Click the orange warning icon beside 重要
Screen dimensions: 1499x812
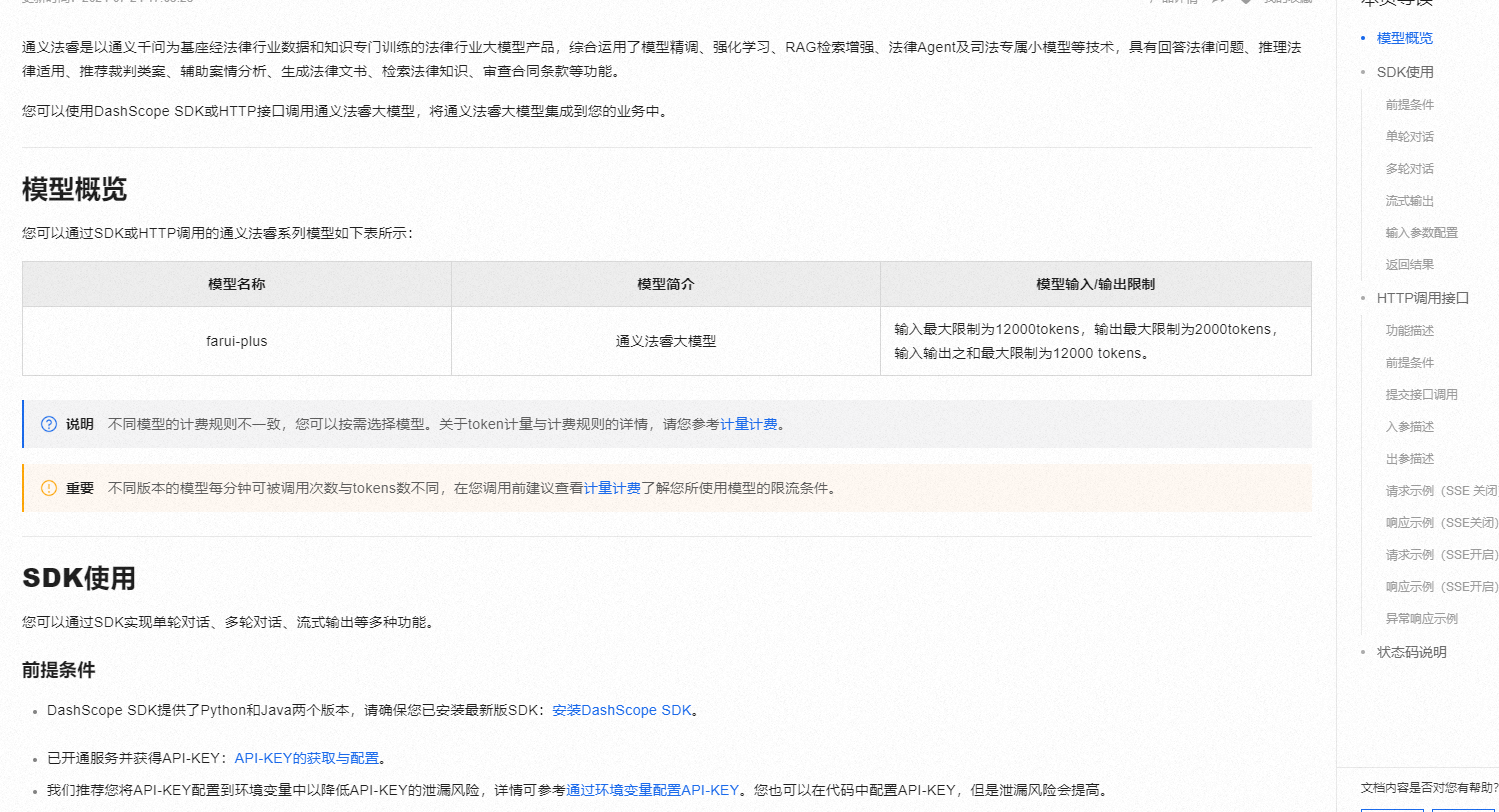(x=49, y=488)
